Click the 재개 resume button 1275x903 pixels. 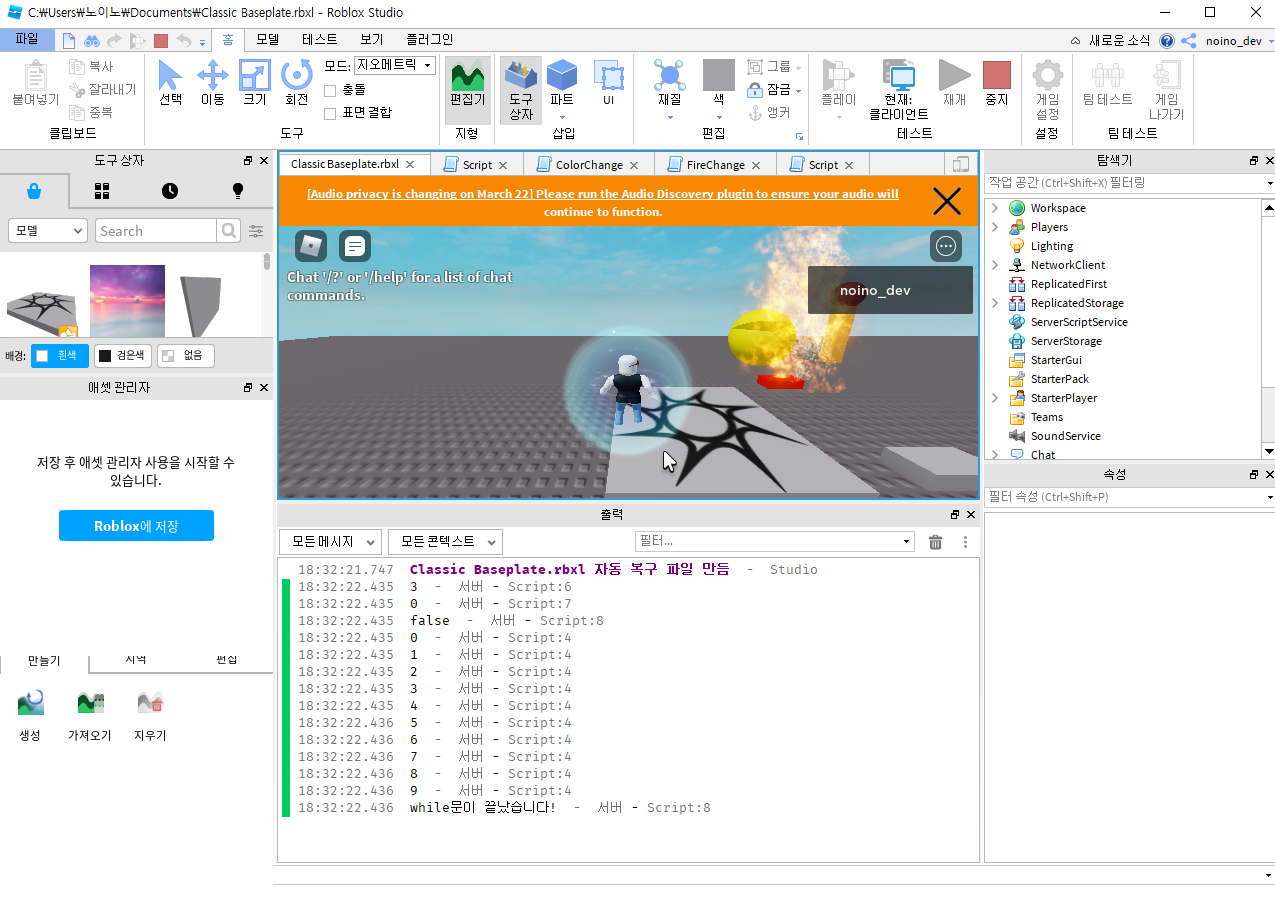[x=955, y=83]
